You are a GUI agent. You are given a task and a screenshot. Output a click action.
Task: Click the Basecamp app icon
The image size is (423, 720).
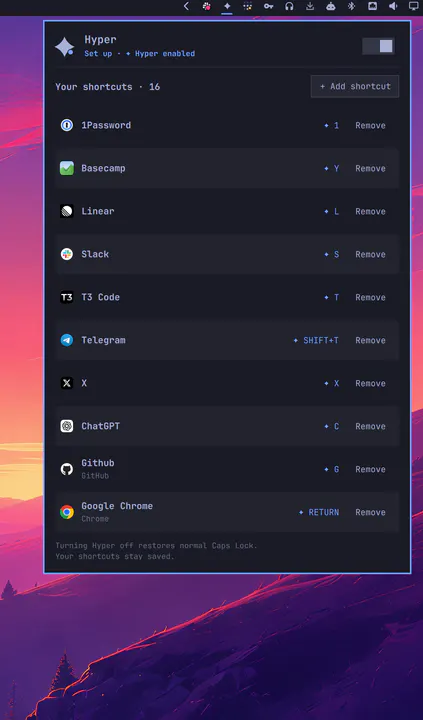(67, 168)
